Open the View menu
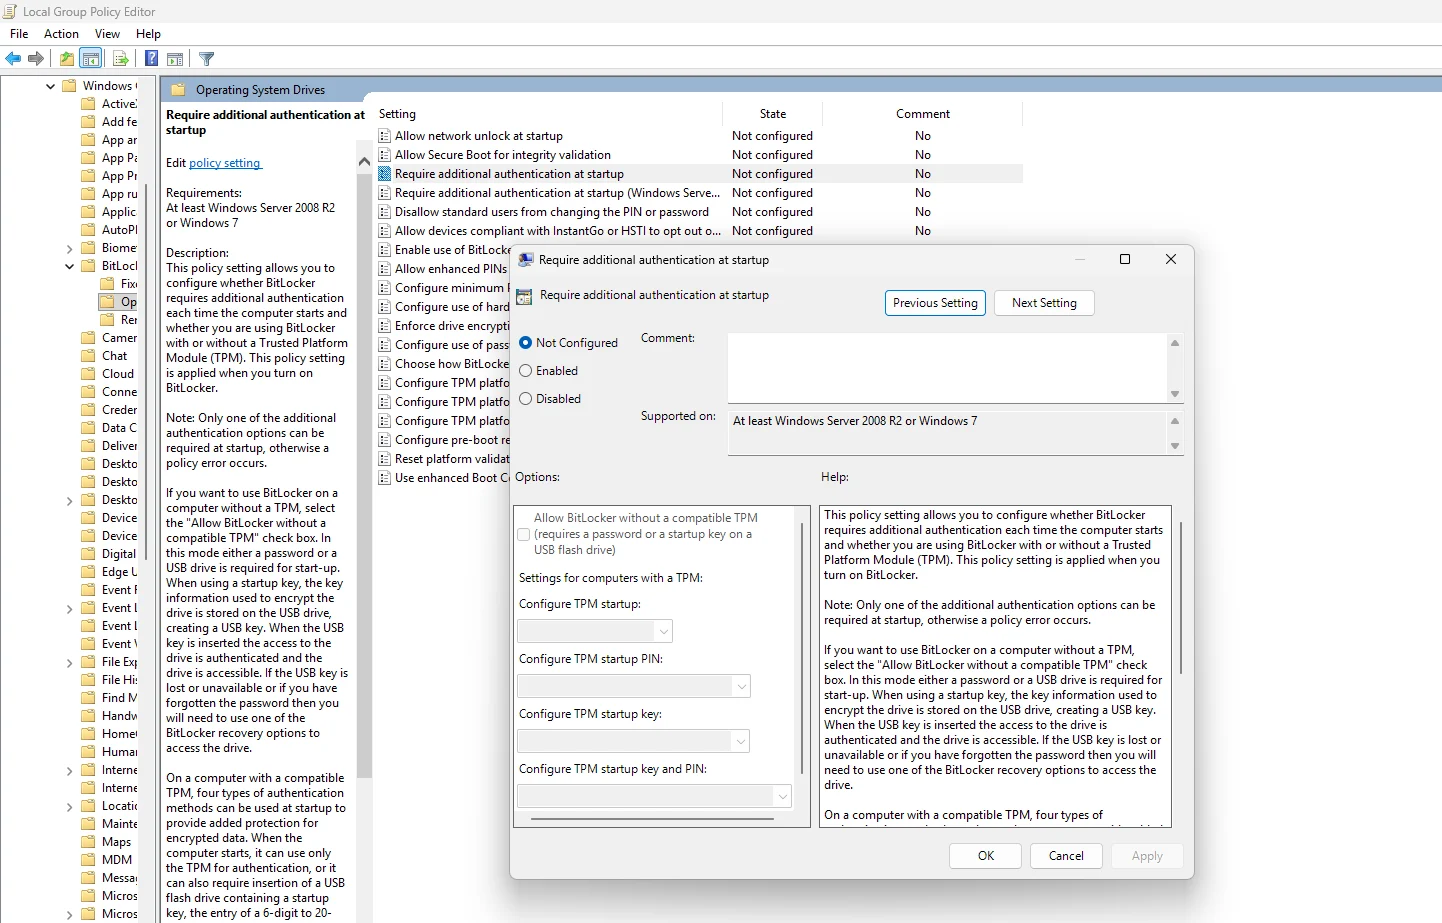This screenshot has width=1442, height=923. click(107, 34)
